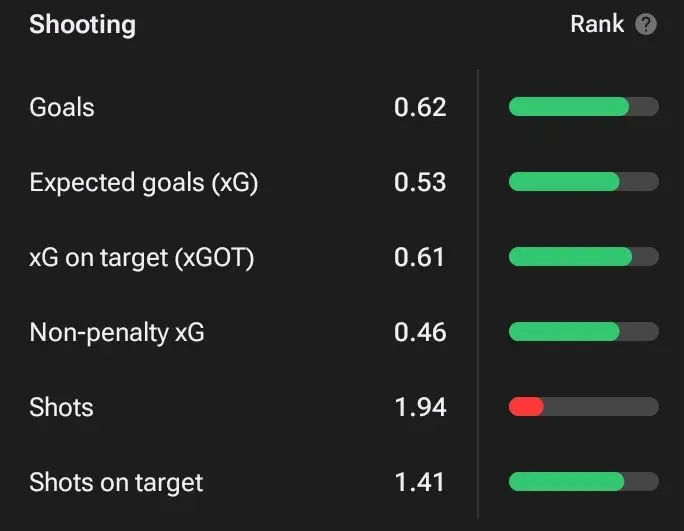Select the Non-penalty xG label
The width and height of the screenshot is (684, 531).
click(x=116, y=332)
